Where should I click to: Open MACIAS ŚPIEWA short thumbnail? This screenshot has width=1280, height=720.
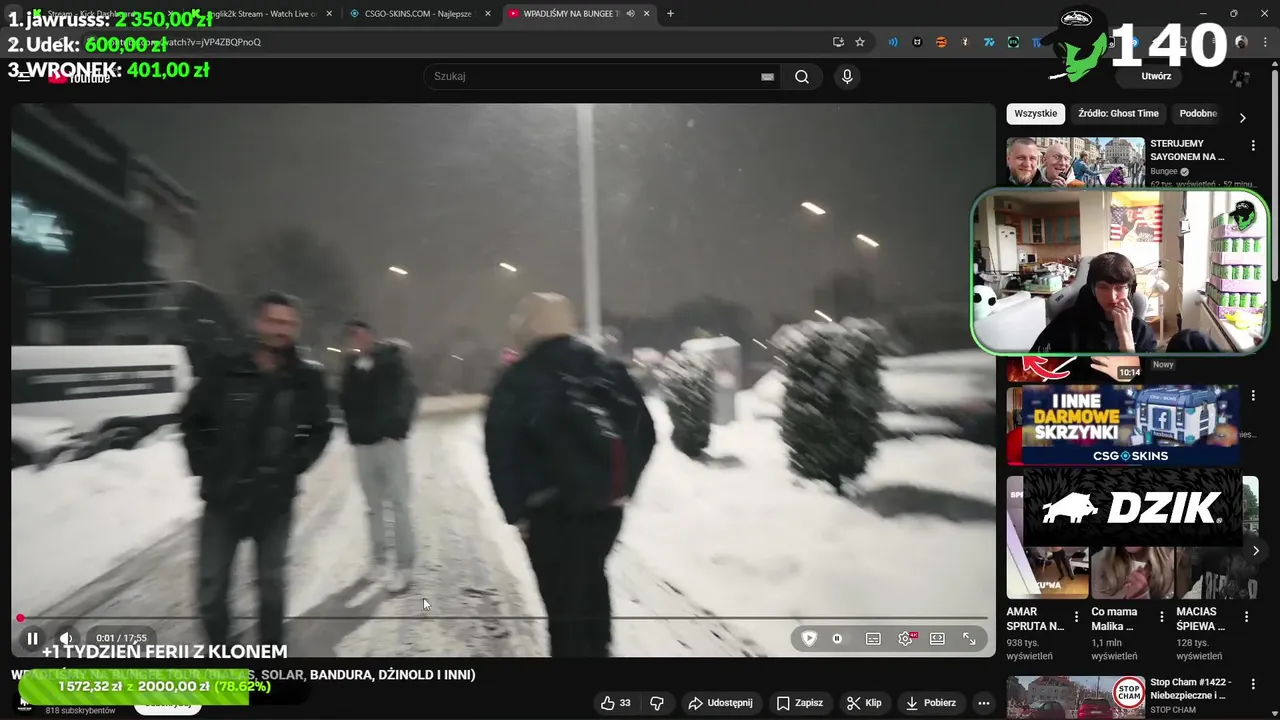(x=1217, y=573)
